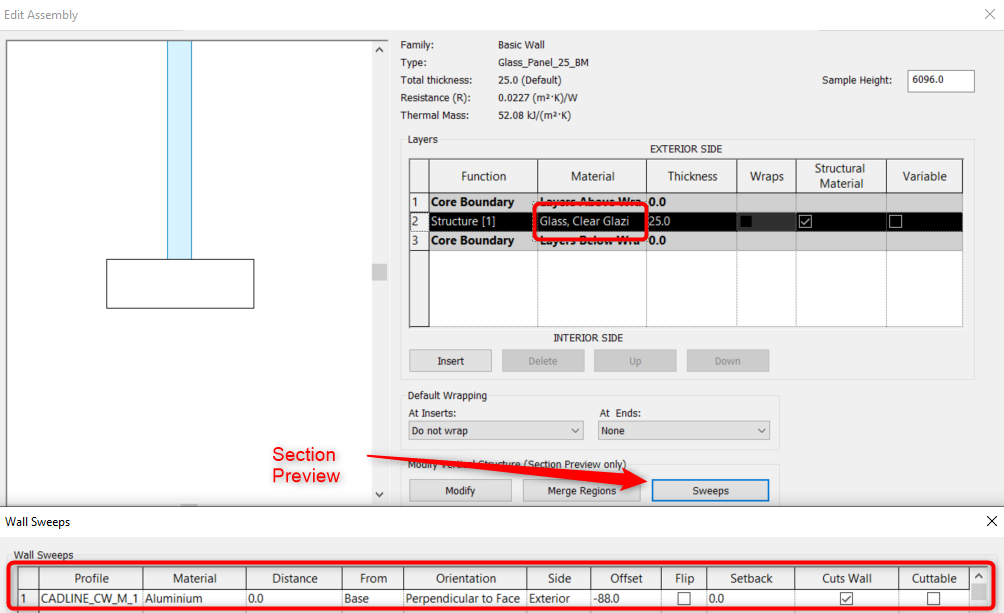This screenshot has width=1004, height=613.
Task: Click the Delete layer button
Action: (543, 360)
